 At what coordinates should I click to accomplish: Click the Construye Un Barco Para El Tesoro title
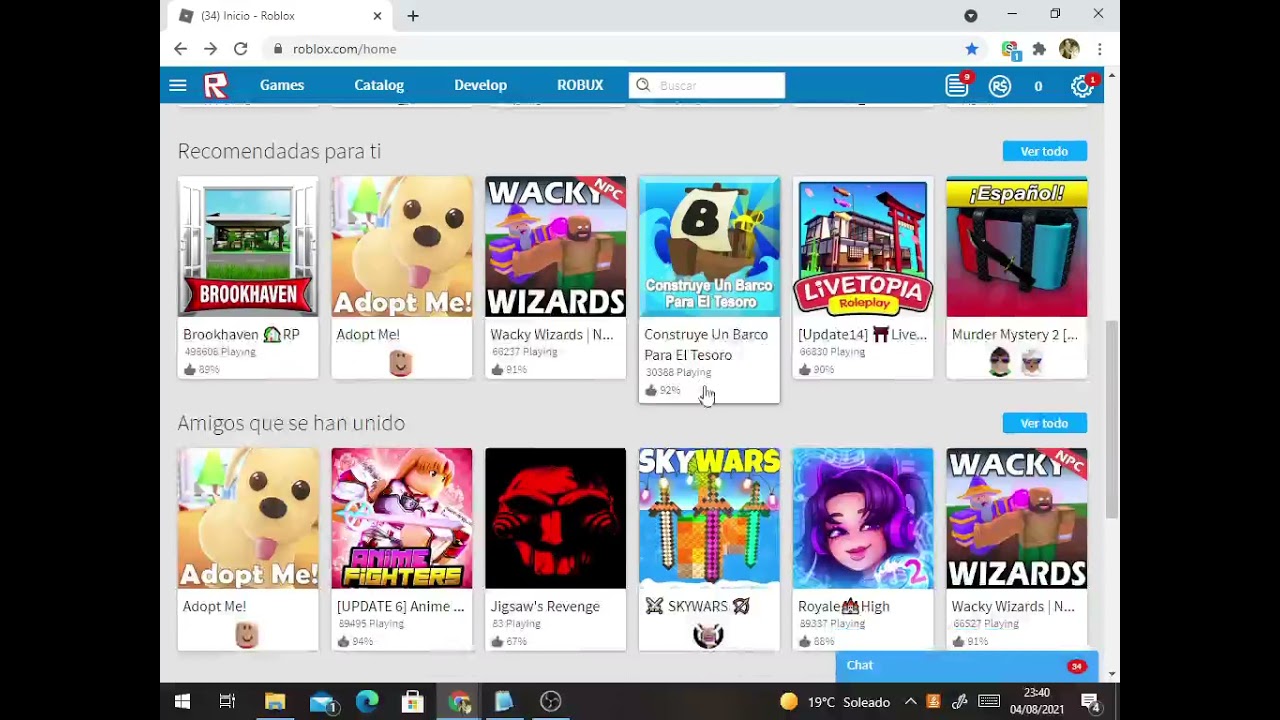[x=706, y=345]
